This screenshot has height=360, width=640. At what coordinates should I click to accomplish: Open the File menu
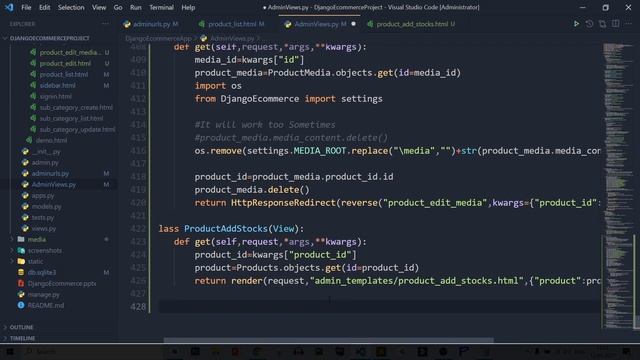pyautogui.click(x=26, y=7)
